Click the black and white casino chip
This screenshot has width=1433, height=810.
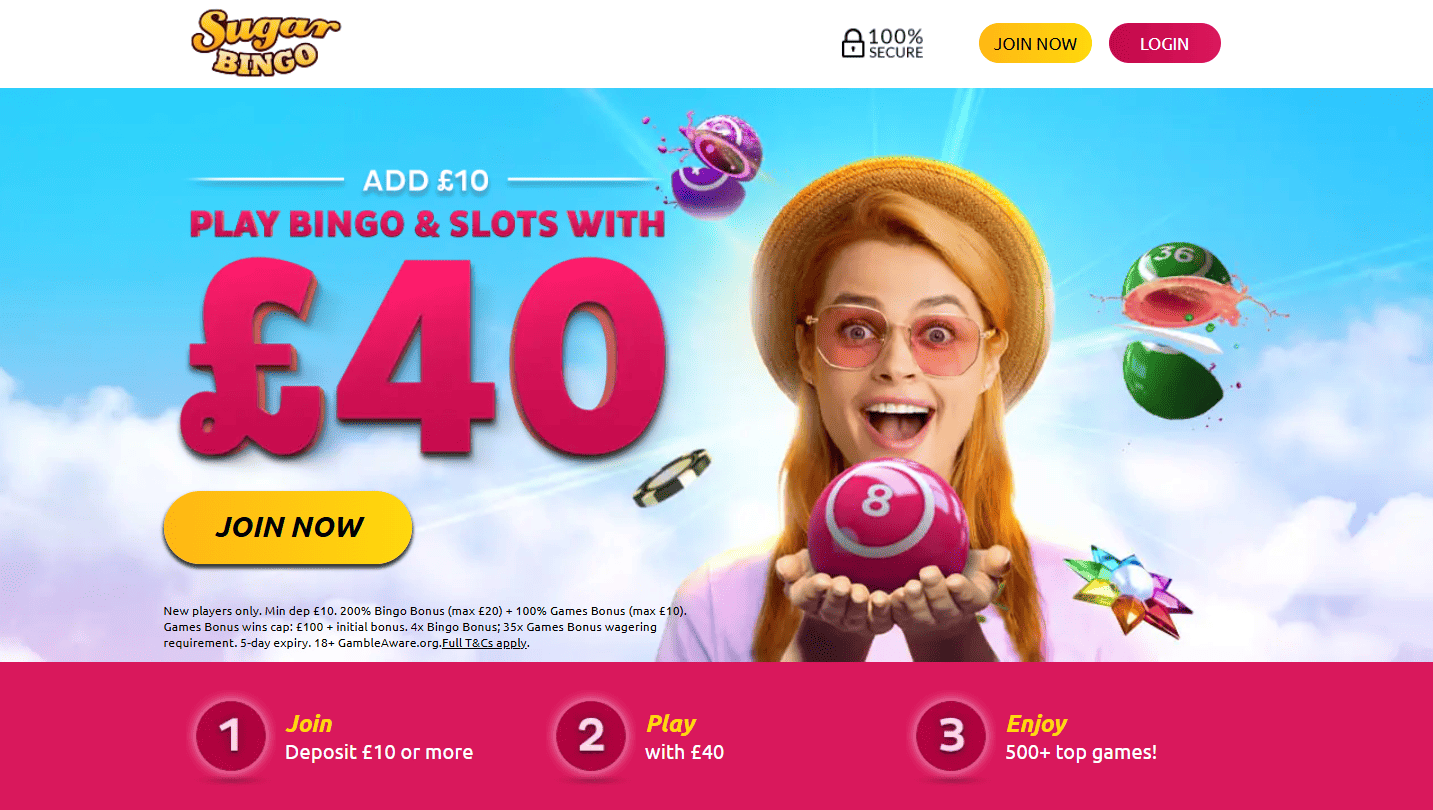[x=672, y=478]
